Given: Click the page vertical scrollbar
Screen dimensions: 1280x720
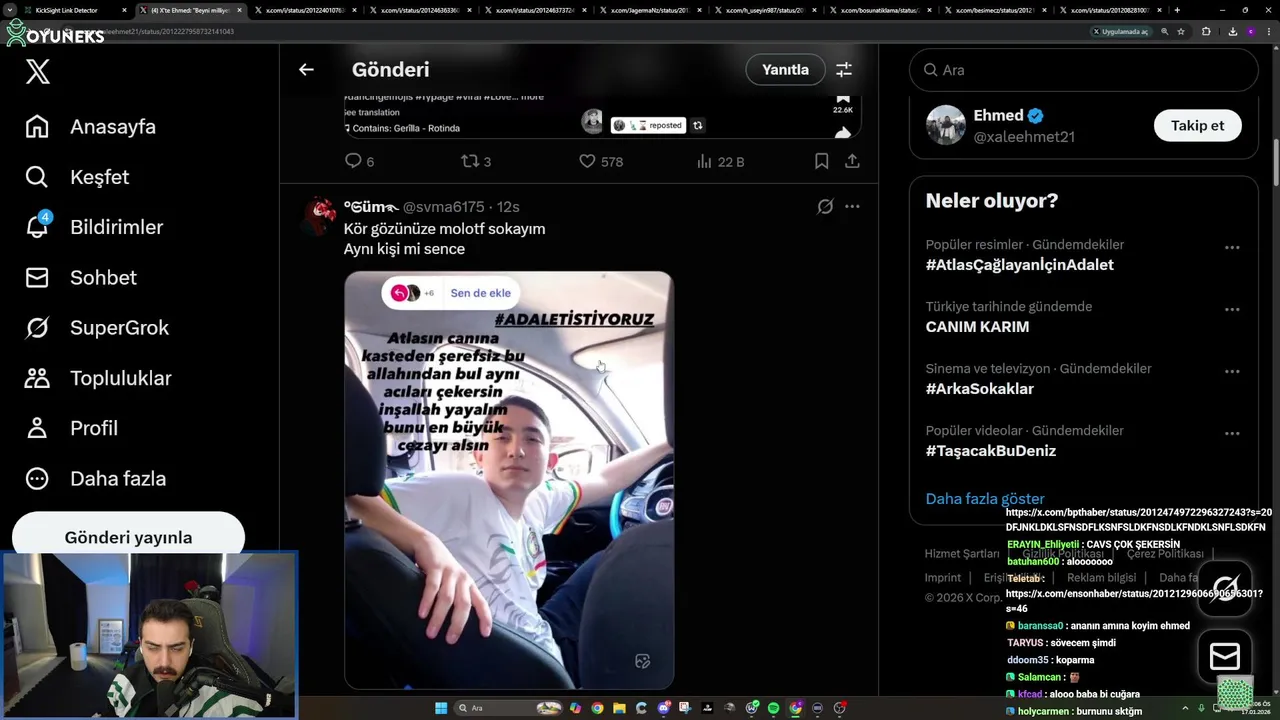Looking at the screenshot, I should tap(1275, 160).
